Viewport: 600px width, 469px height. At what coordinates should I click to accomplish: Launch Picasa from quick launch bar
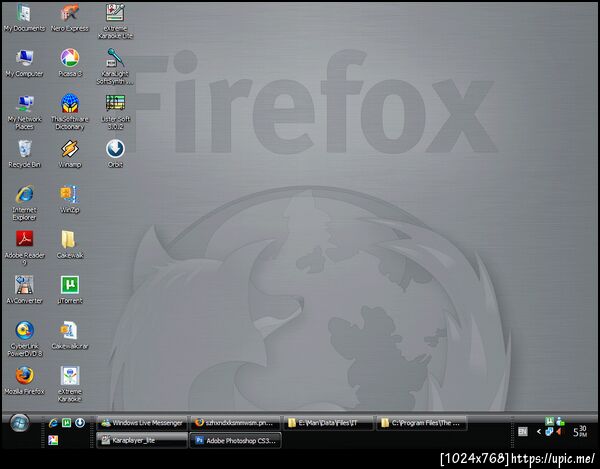click(x=53, y=440)
